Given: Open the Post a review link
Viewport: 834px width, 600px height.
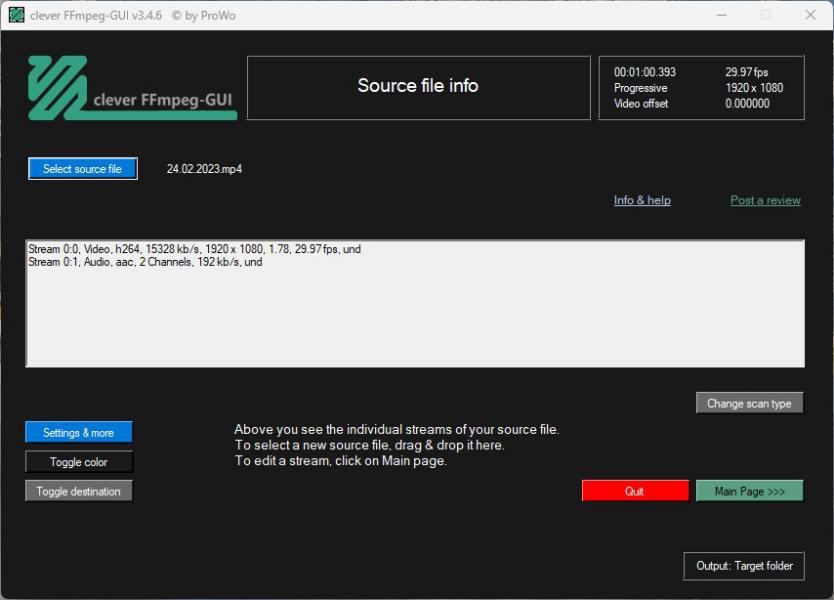Looking at the screenshot, I should 765,200.
